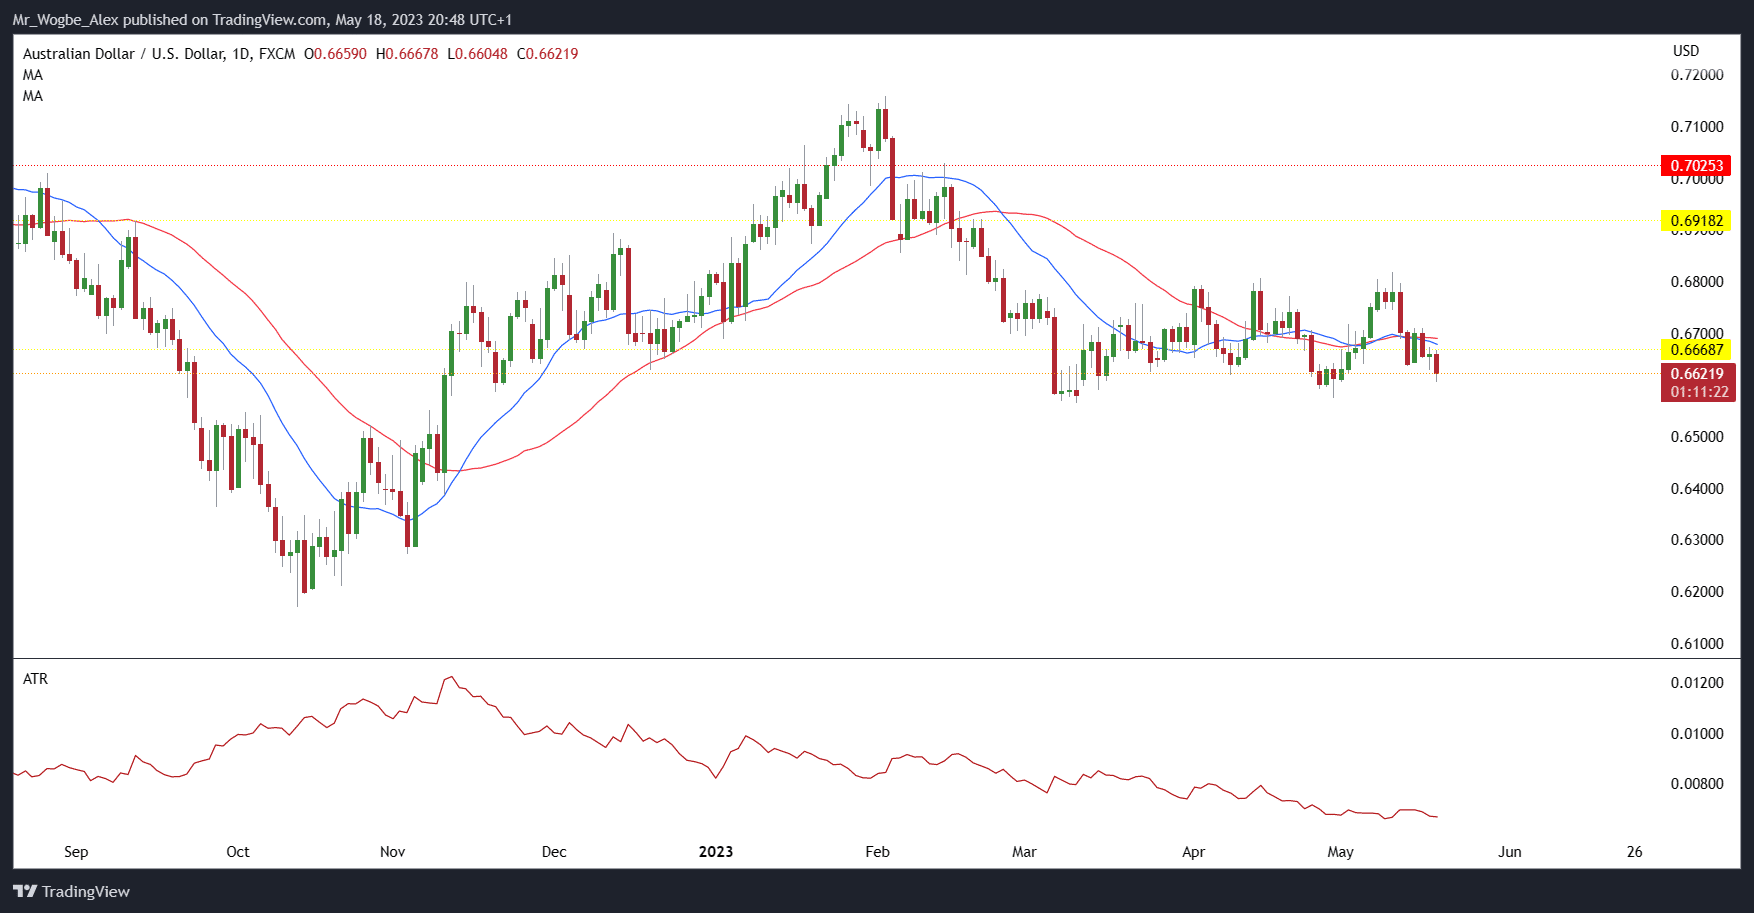Click the open value O0.66590
1754x913 pixels.
tap(335, 54)
